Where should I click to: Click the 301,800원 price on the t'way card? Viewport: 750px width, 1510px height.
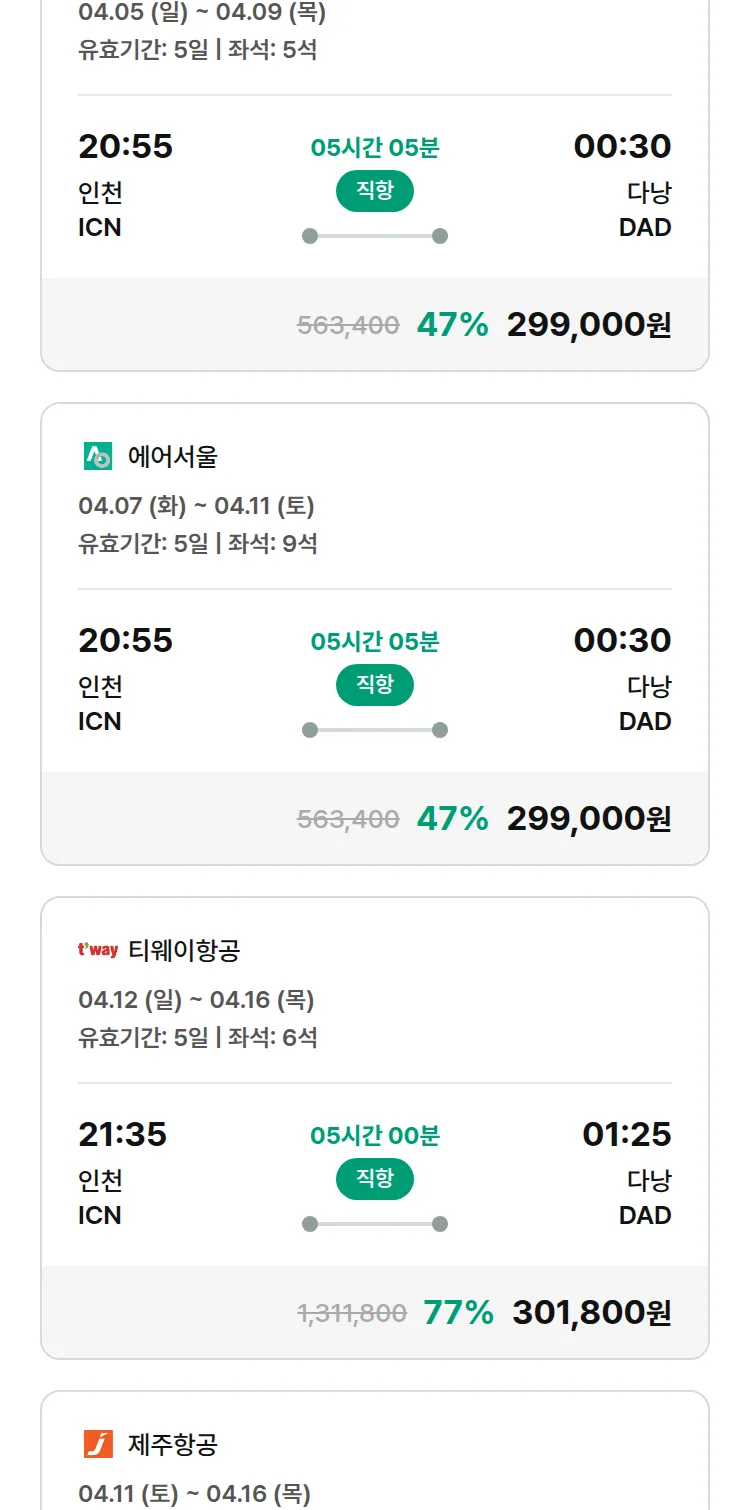point(591,1312)
